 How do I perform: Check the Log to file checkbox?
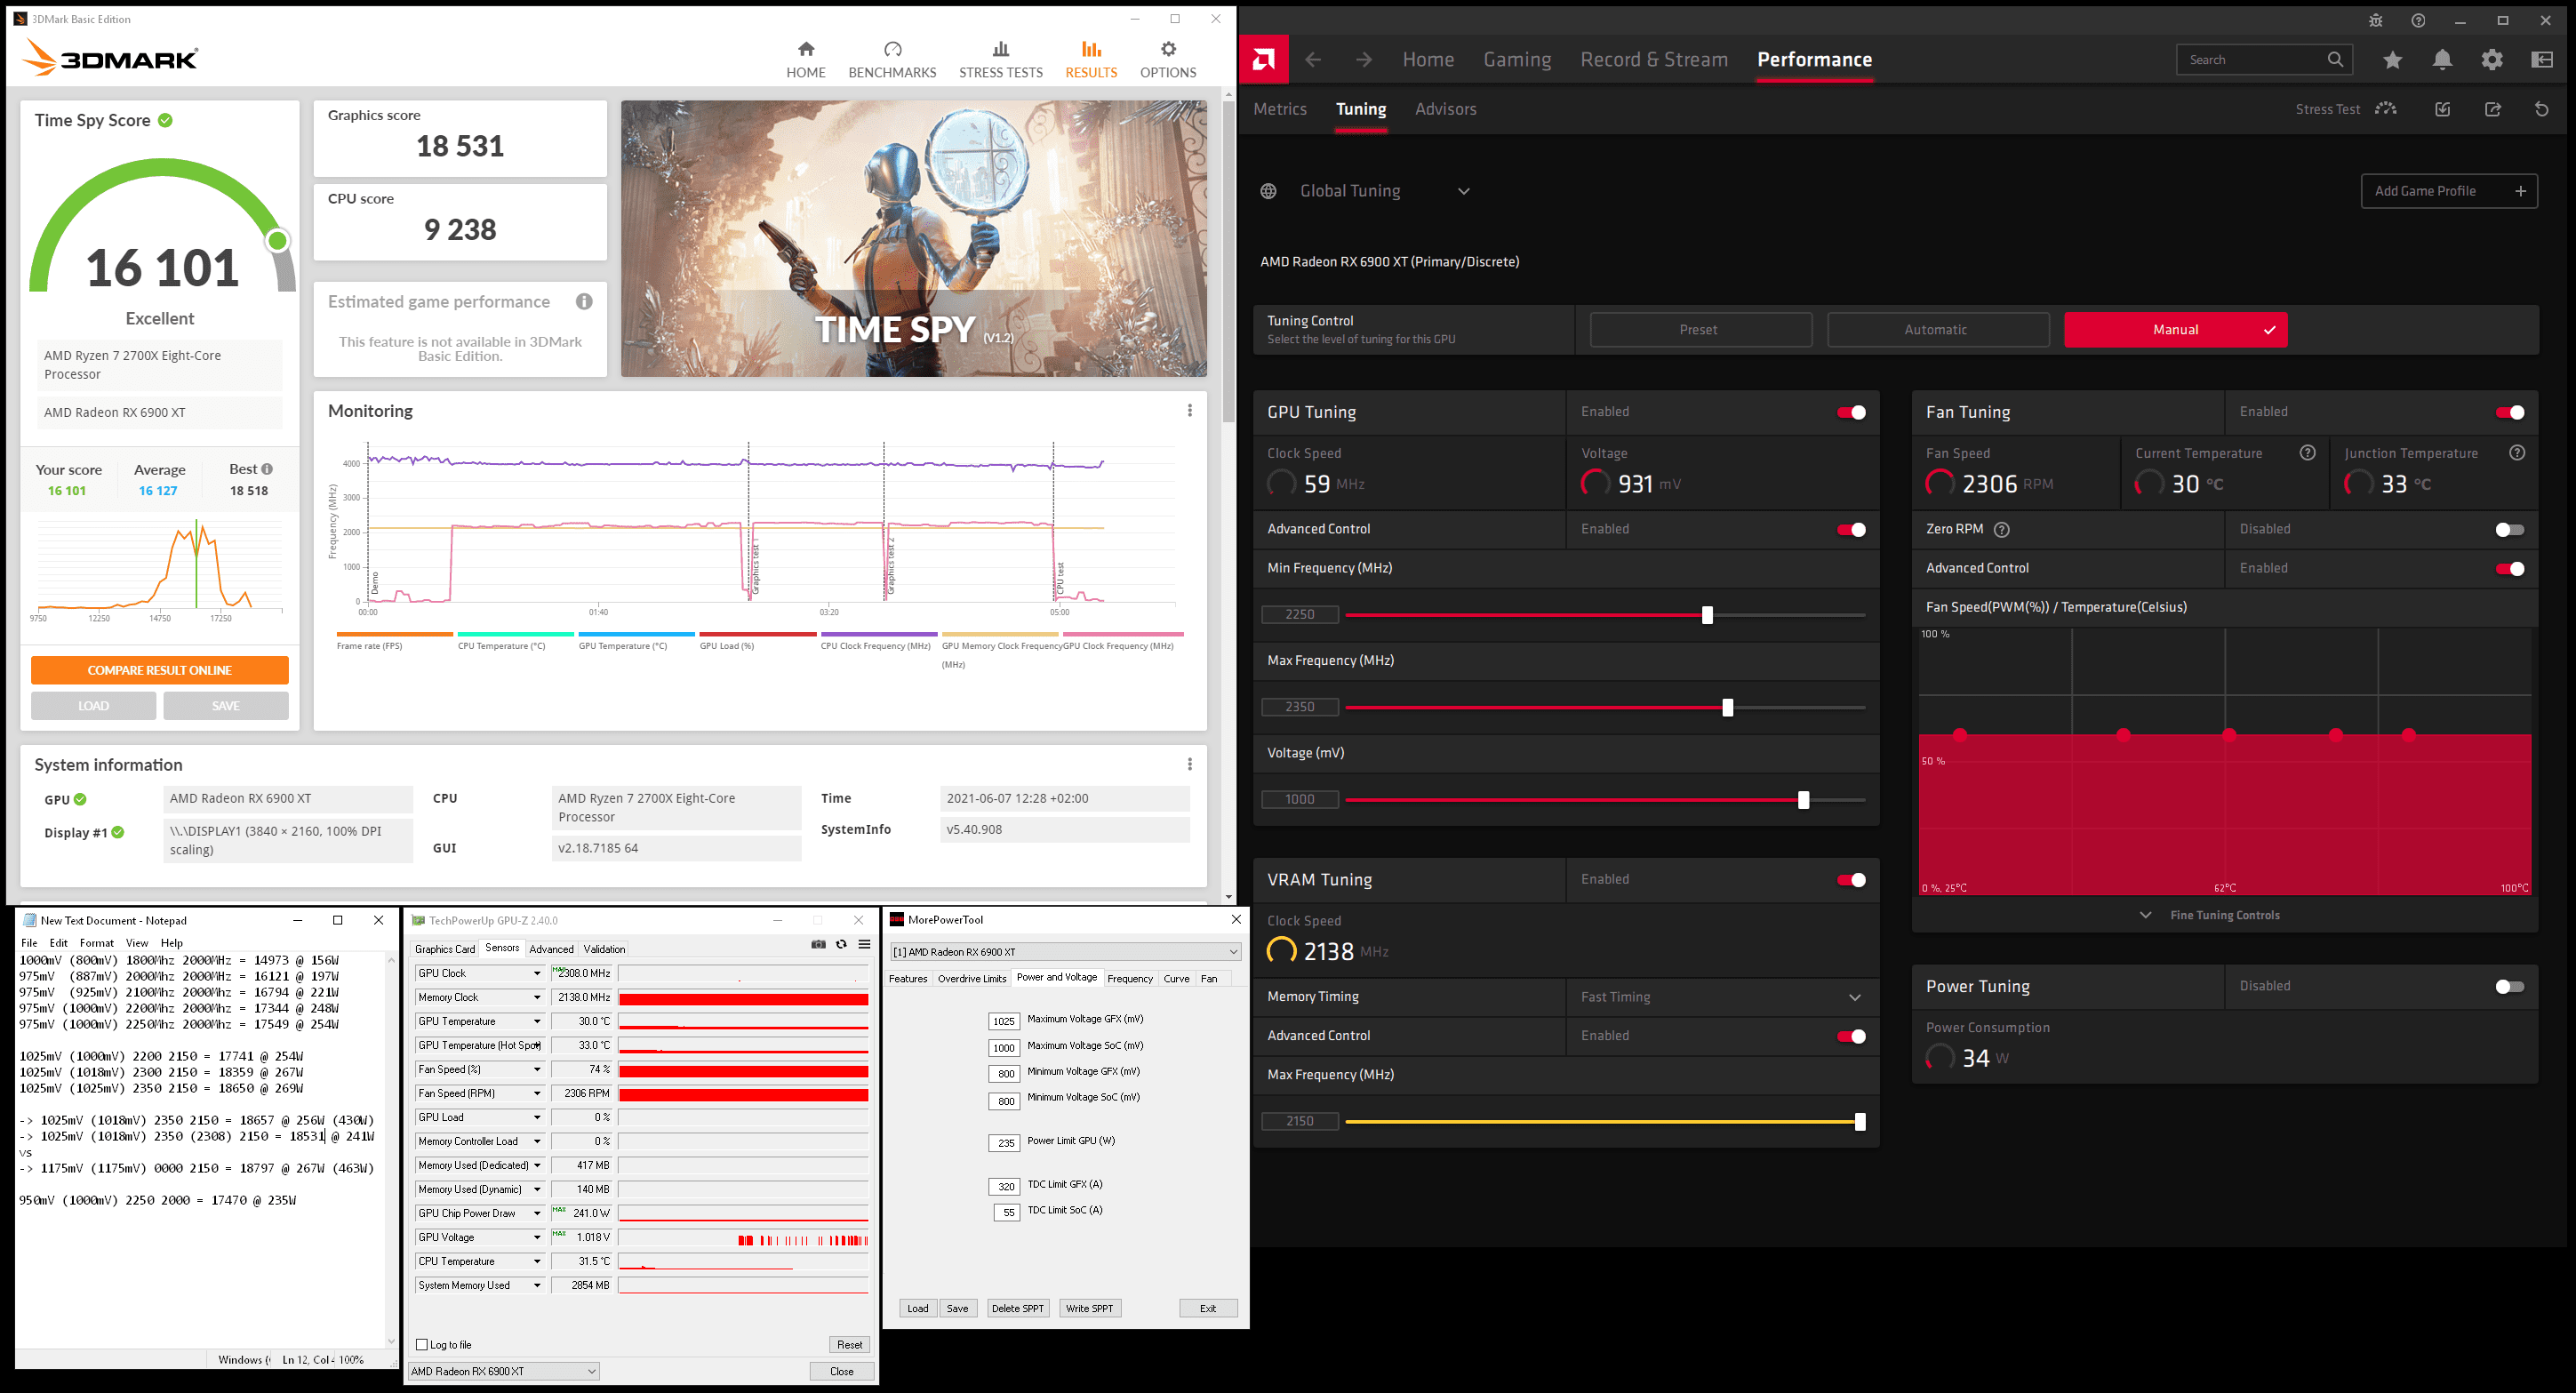tap(422, 1344)
